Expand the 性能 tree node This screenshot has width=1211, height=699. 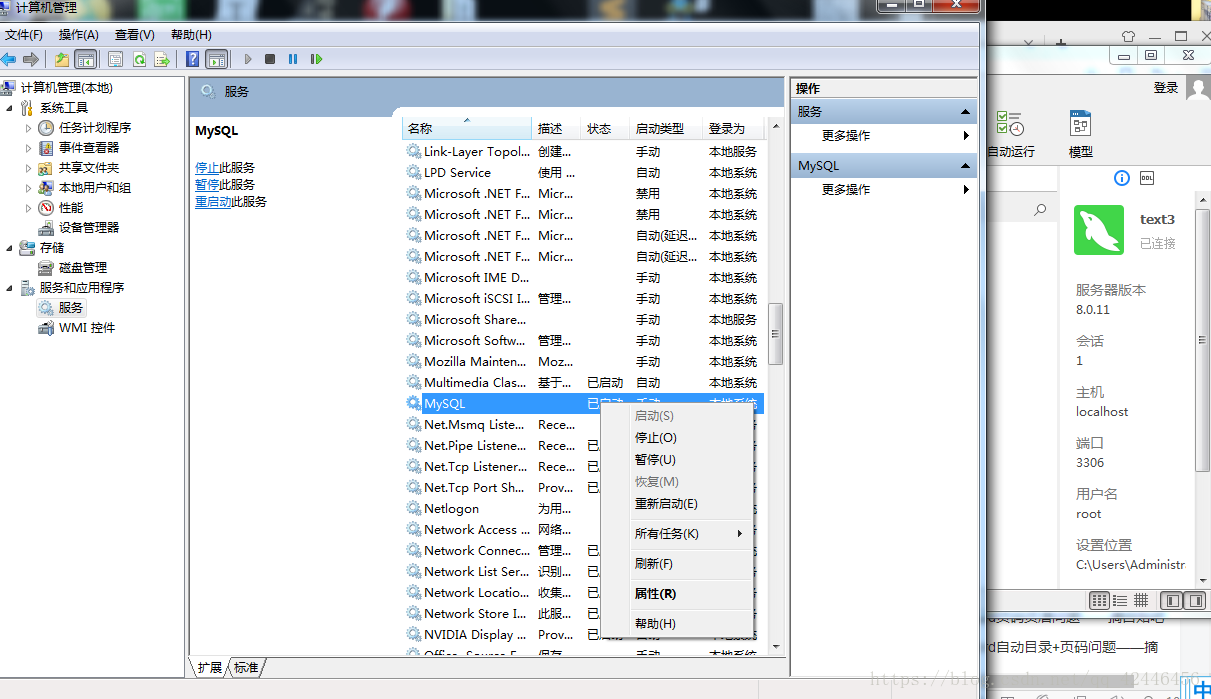(x=29, y=207)
